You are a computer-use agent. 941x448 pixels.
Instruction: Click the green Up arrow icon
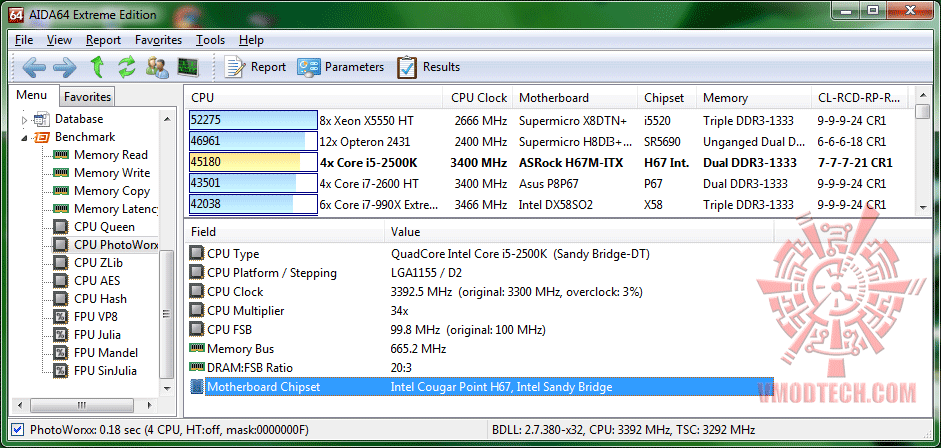click(97, 67)
